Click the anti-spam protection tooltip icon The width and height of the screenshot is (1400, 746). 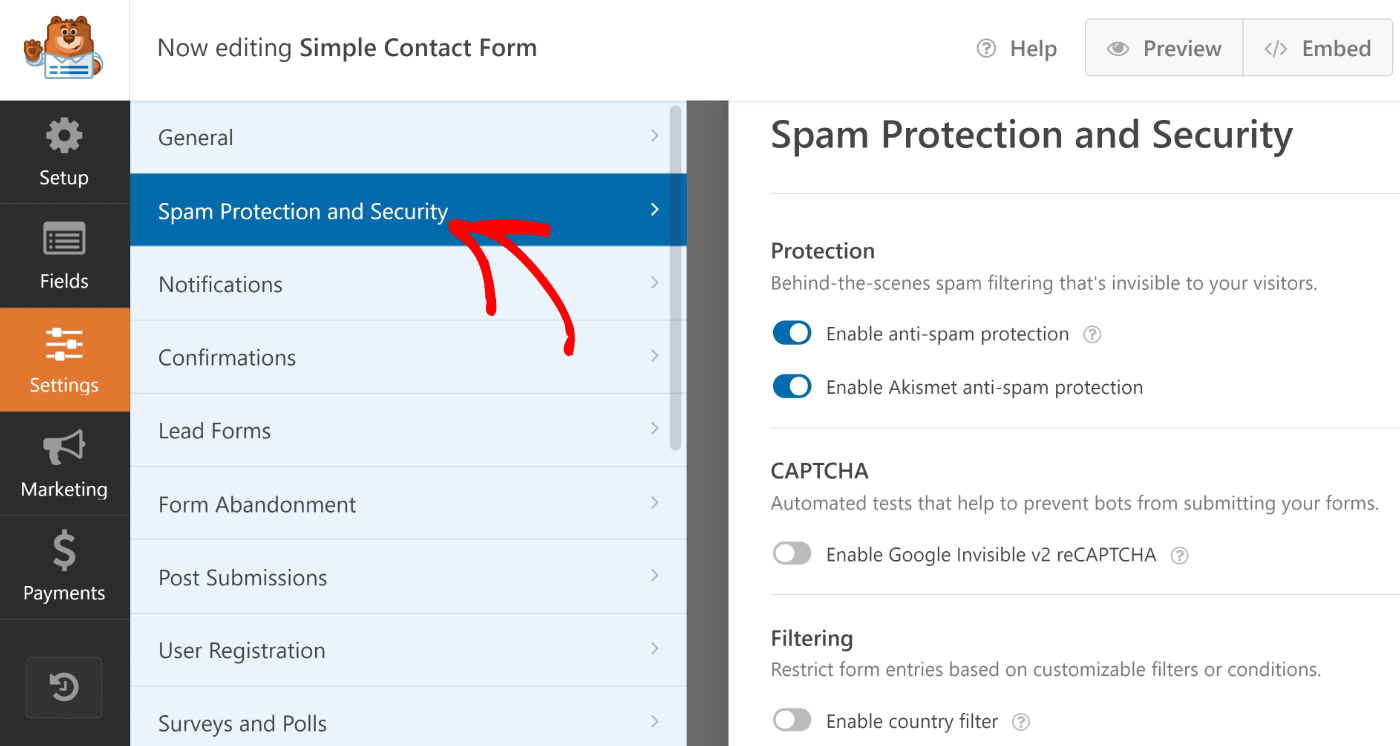coord(1091,333)
